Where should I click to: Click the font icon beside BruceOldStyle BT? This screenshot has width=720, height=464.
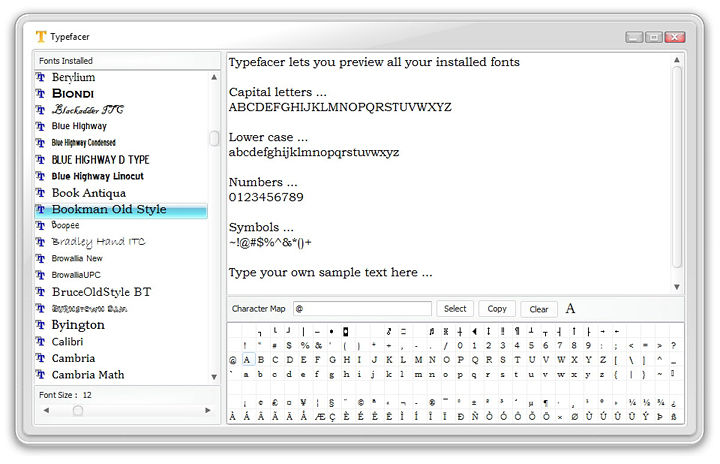(x=41, y=292)
